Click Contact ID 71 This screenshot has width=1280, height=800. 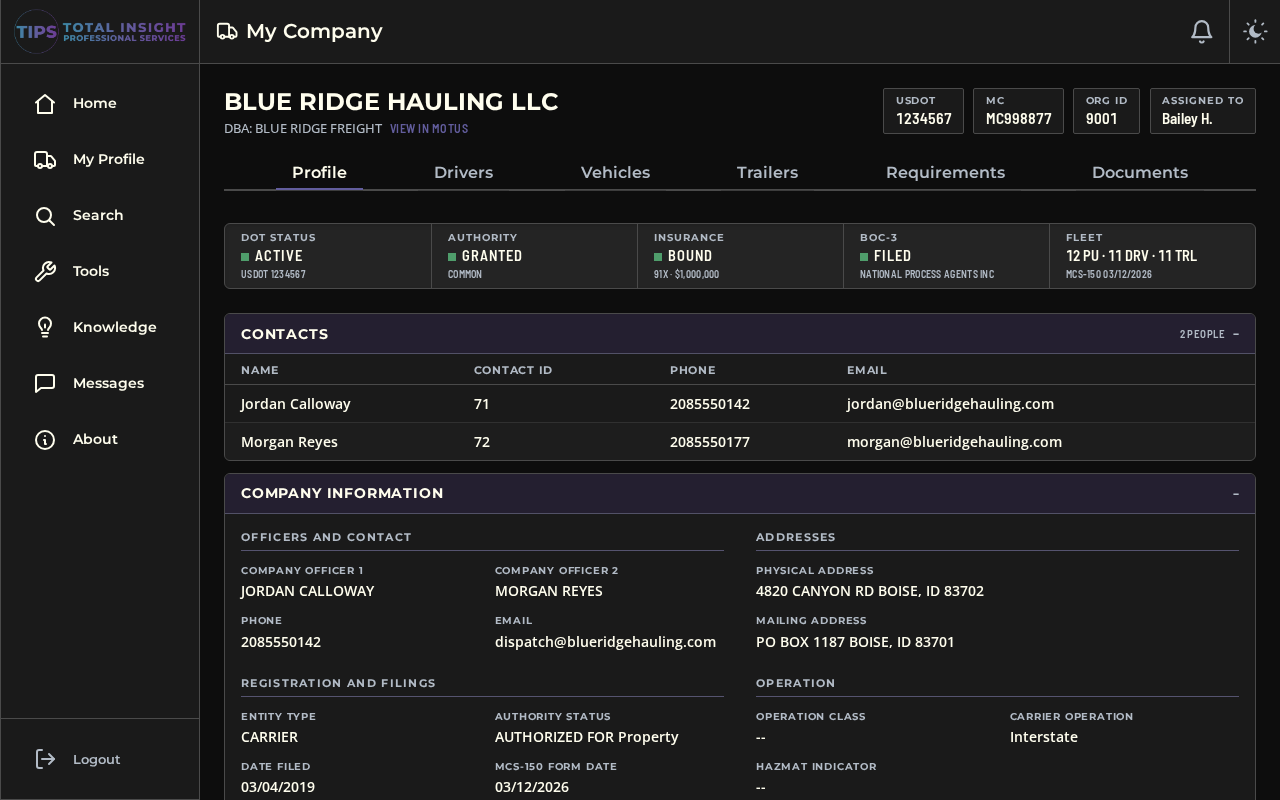tap(482, 404)
